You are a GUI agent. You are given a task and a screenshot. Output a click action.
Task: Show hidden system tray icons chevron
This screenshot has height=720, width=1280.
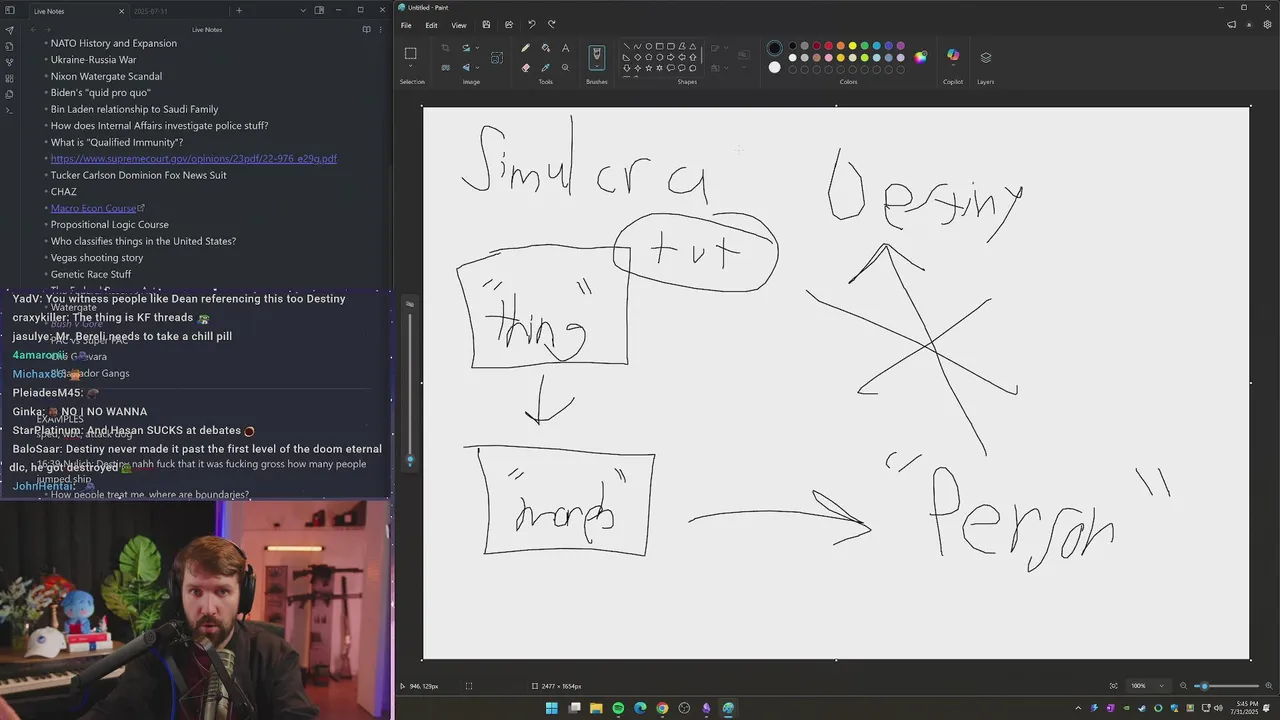click(x=1078, y=708)
